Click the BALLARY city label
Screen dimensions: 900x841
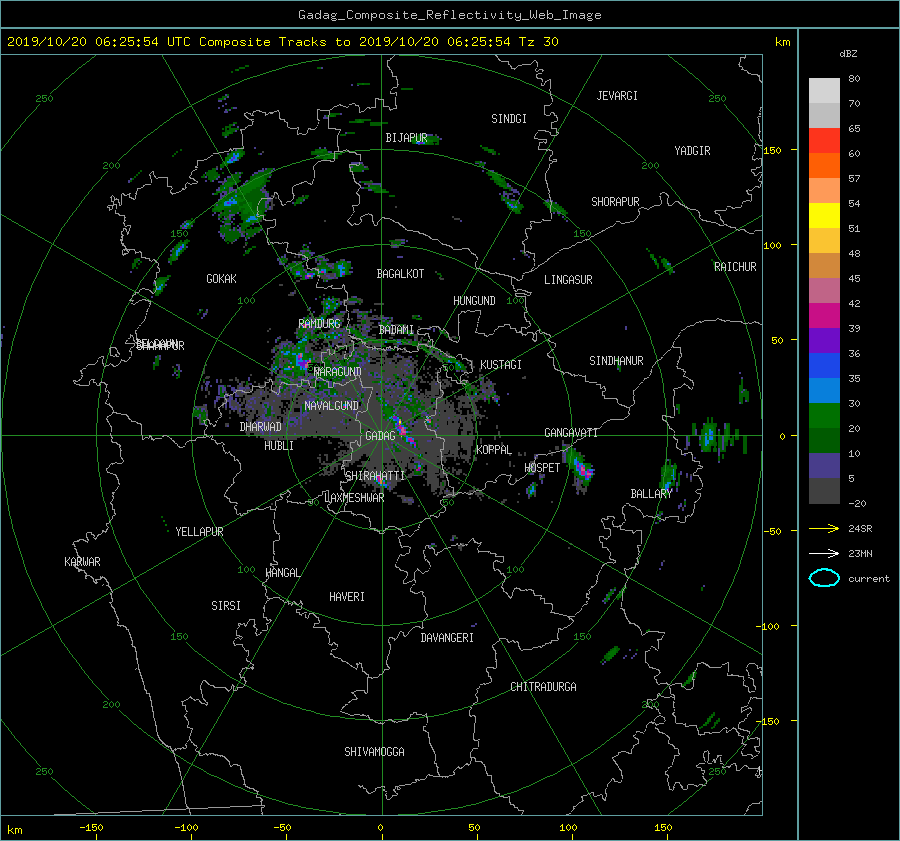(651, 494)
